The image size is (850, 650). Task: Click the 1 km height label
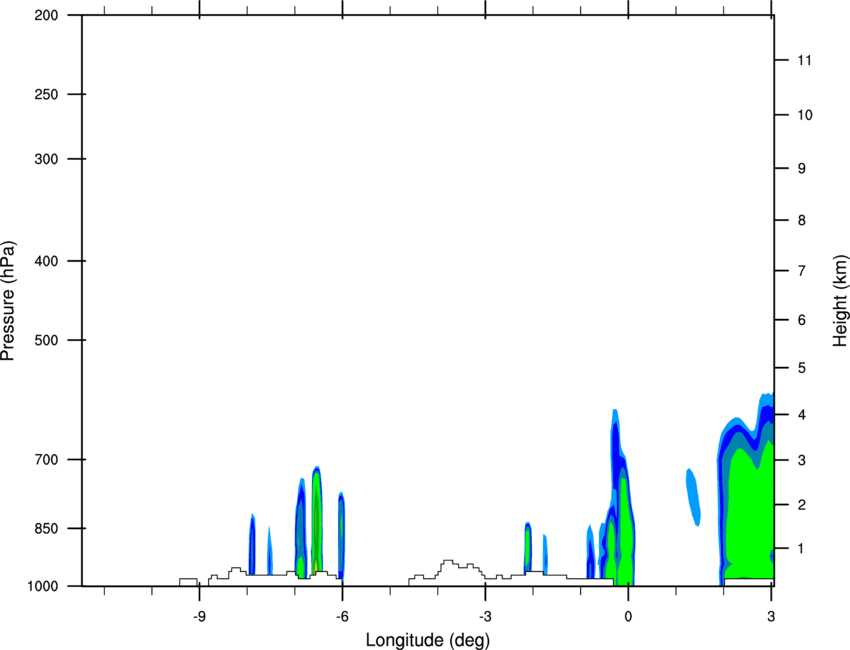click(802, 549)
